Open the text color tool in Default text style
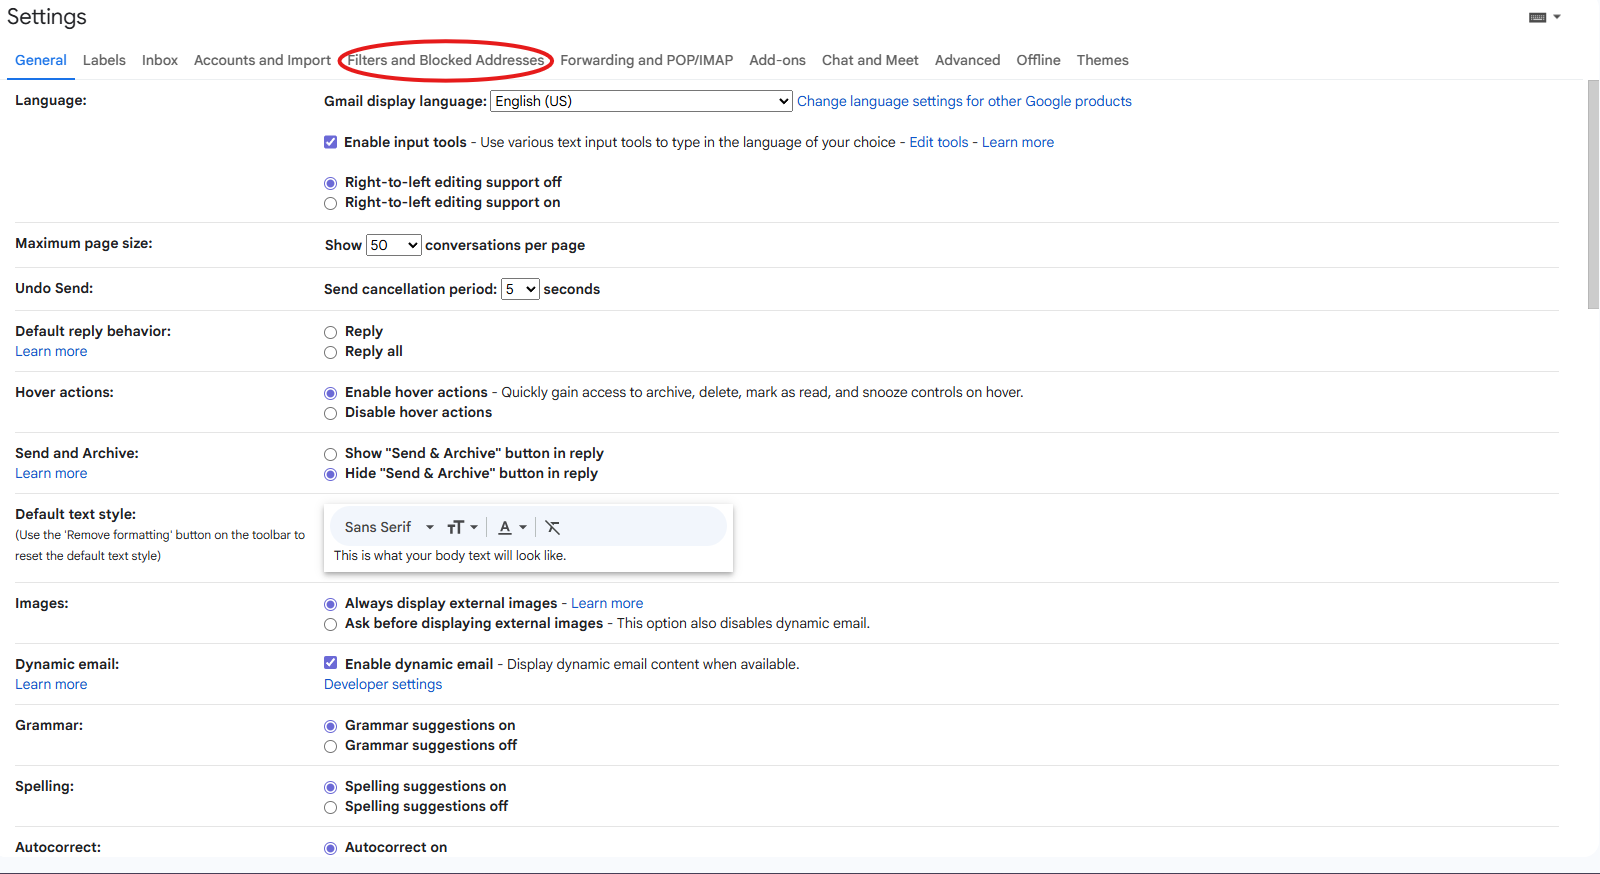Image resolution: width=1600 pixels, height=874 pixels. point(512,527)
